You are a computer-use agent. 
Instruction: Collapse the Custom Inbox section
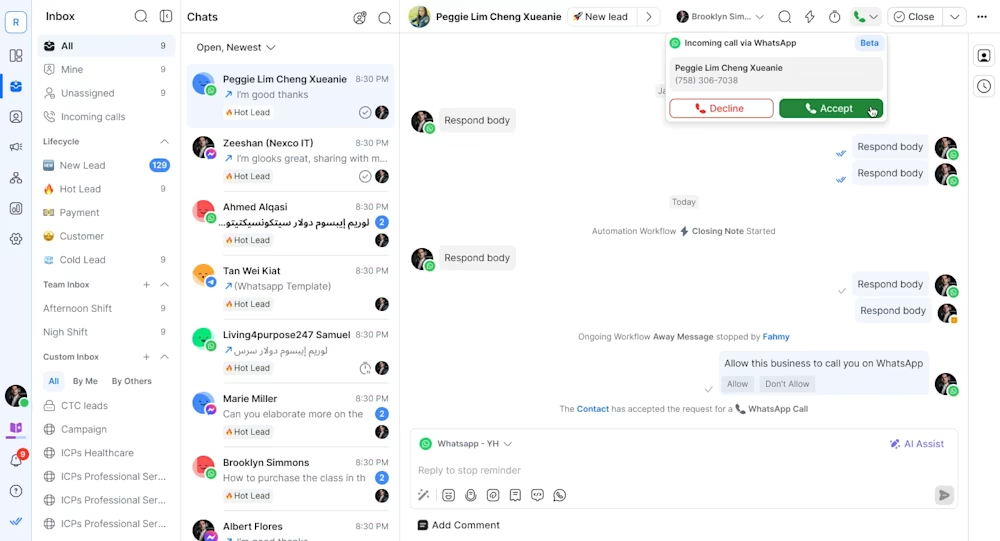[165, 357]
